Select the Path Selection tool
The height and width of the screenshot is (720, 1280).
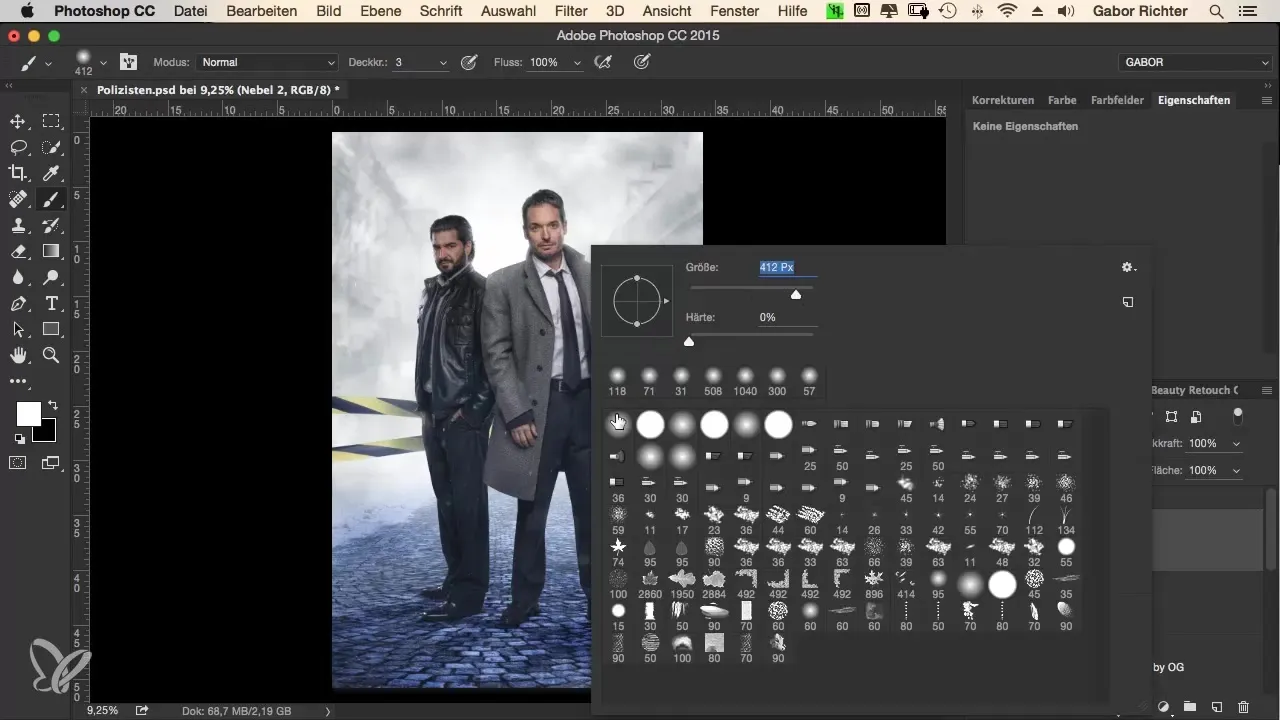point(18,330)
